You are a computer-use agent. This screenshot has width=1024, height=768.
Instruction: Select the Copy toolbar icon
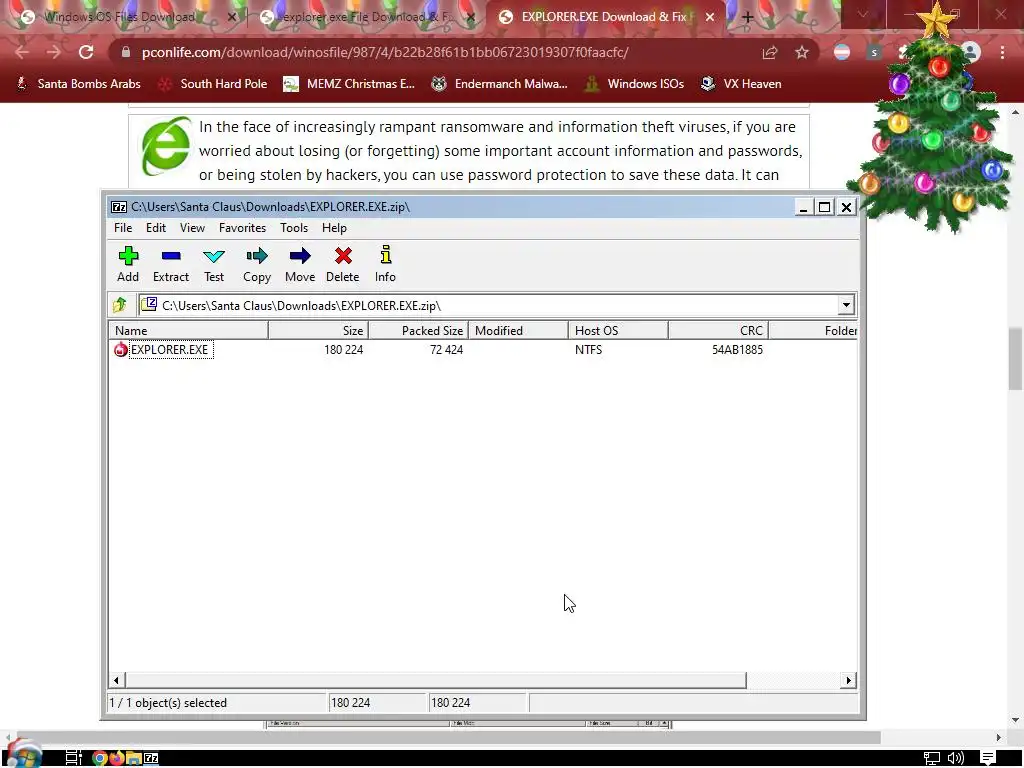coord(257,264)
